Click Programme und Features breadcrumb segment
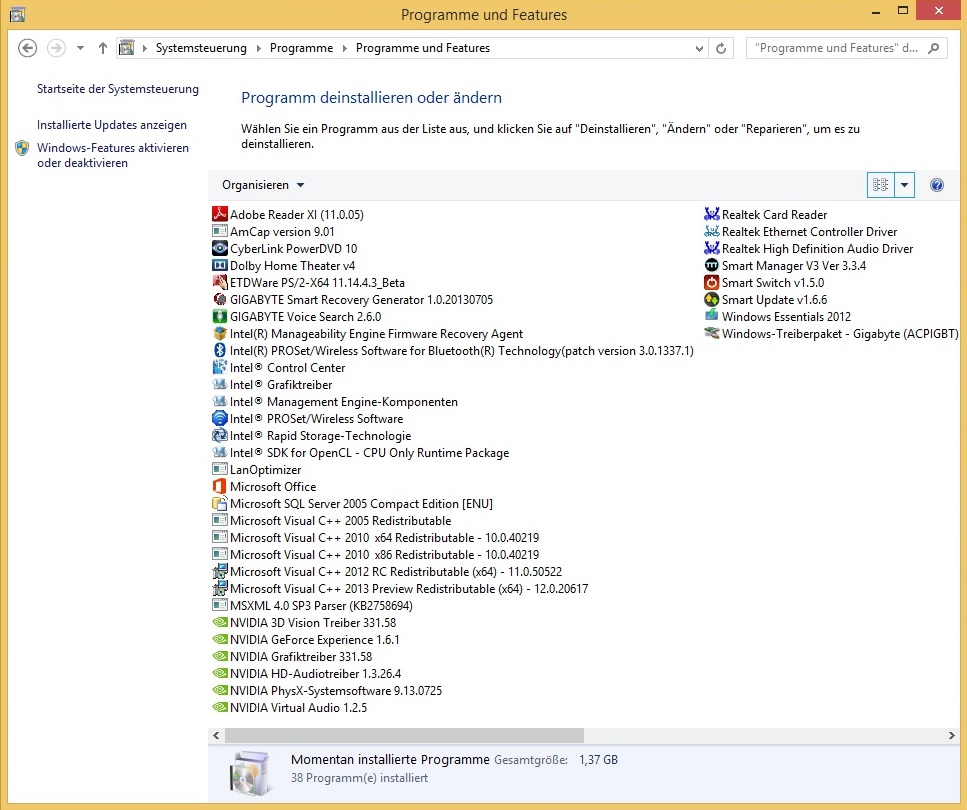 point(423,48)
